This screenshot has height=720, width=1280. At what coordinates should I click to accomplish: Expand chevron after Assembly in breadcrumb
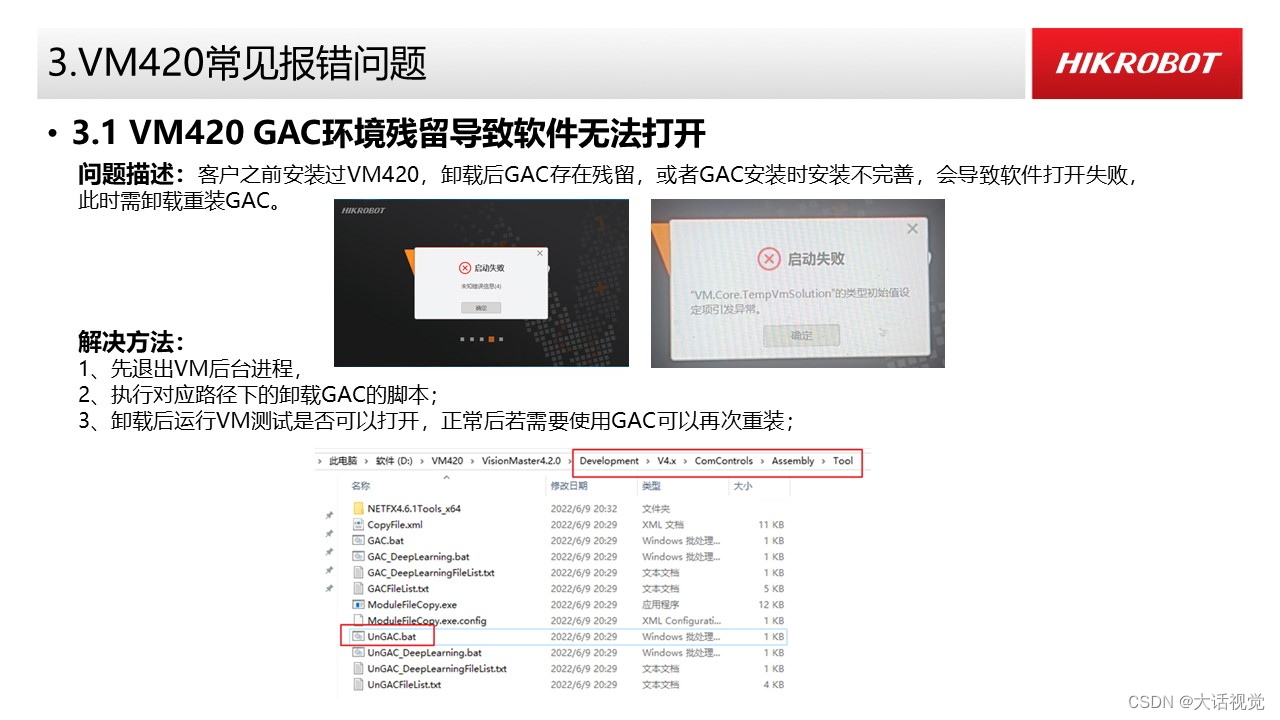coord(823,461)
